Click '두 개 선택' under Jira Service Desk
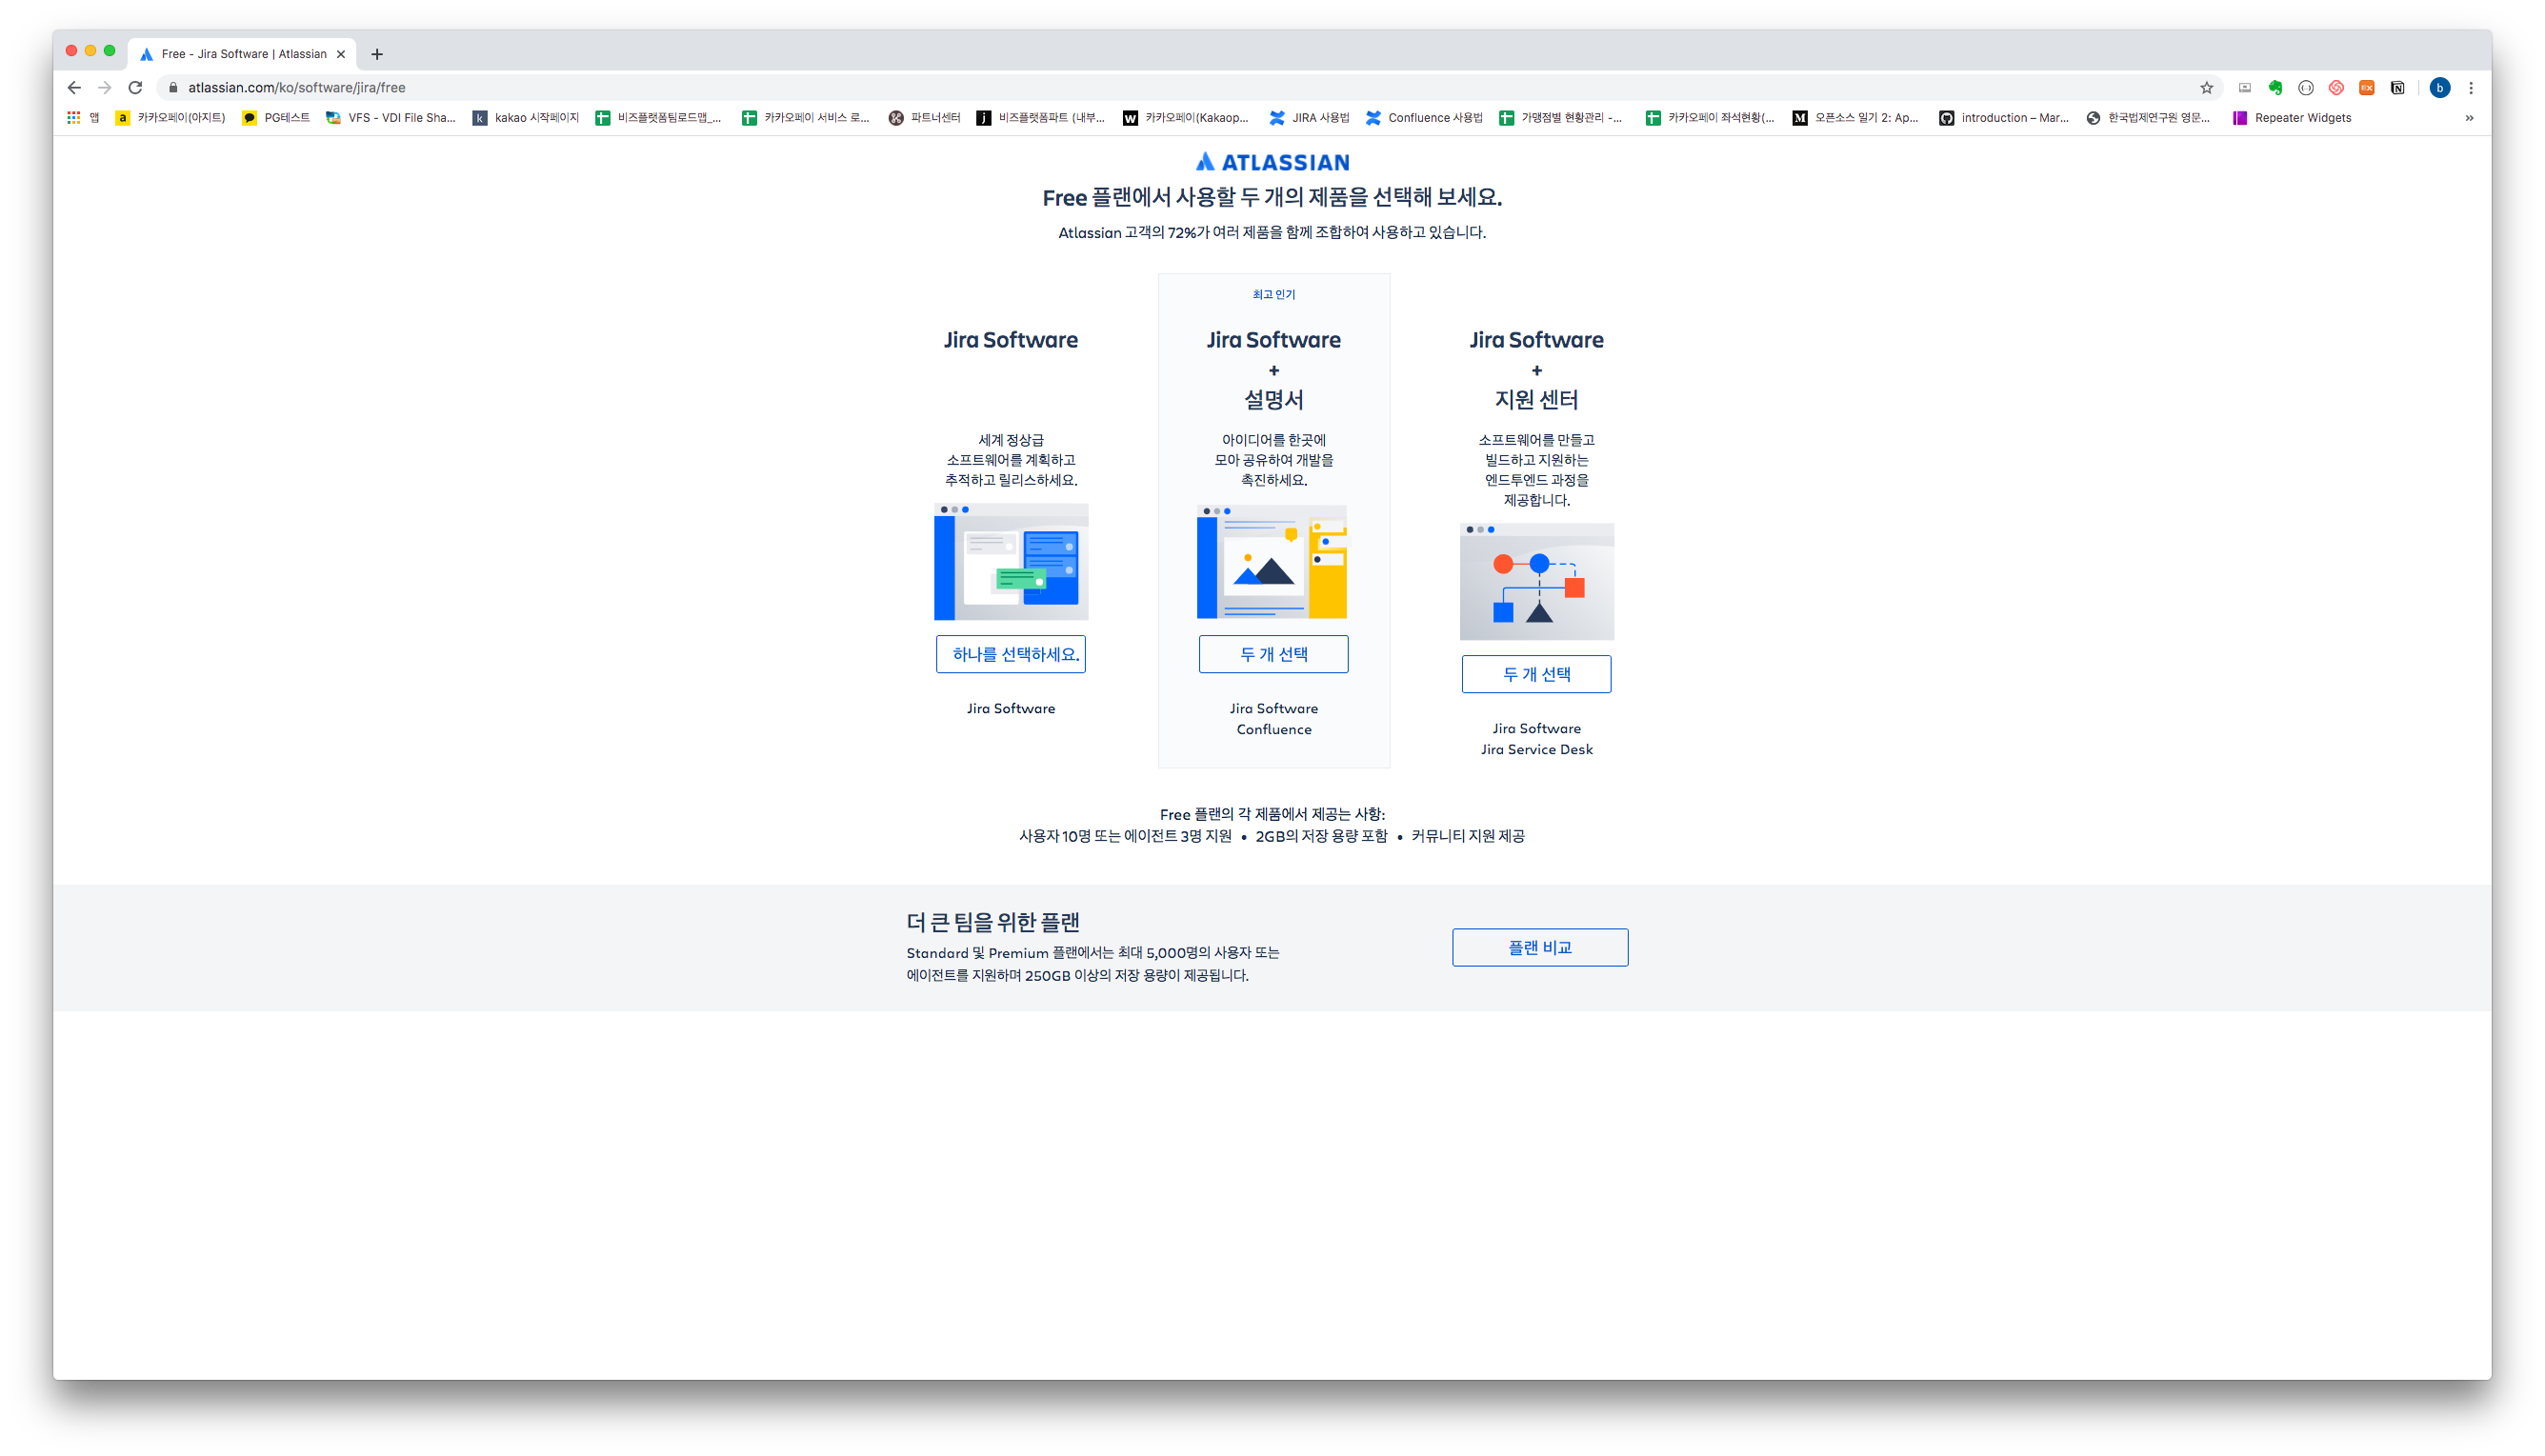This screenshot has width=2545, height=1456. point(1536,674)
